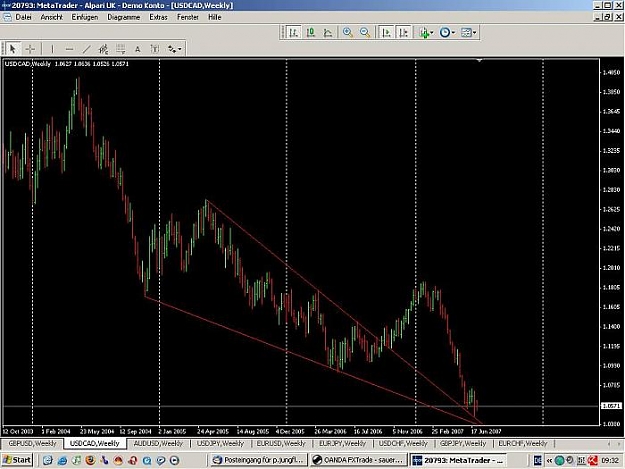625x469 pixels.
Task: Select the cursor arrow tool
Action: pos(12,49)
